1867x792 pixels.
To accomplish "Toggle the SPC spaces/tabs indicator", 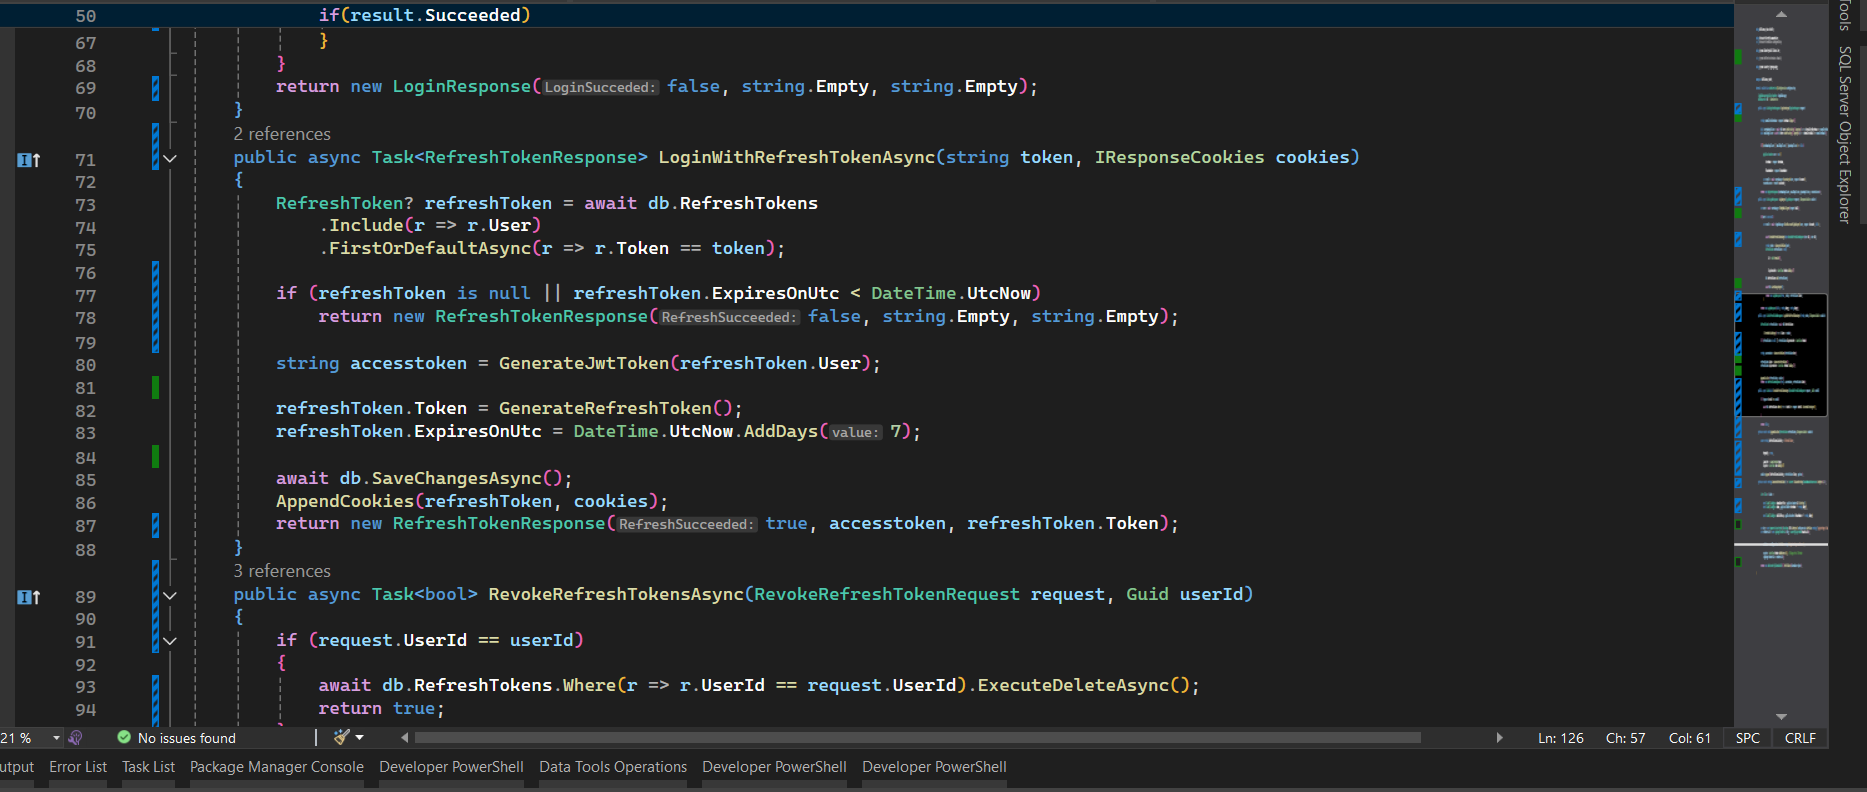I will coord(1748,738).
